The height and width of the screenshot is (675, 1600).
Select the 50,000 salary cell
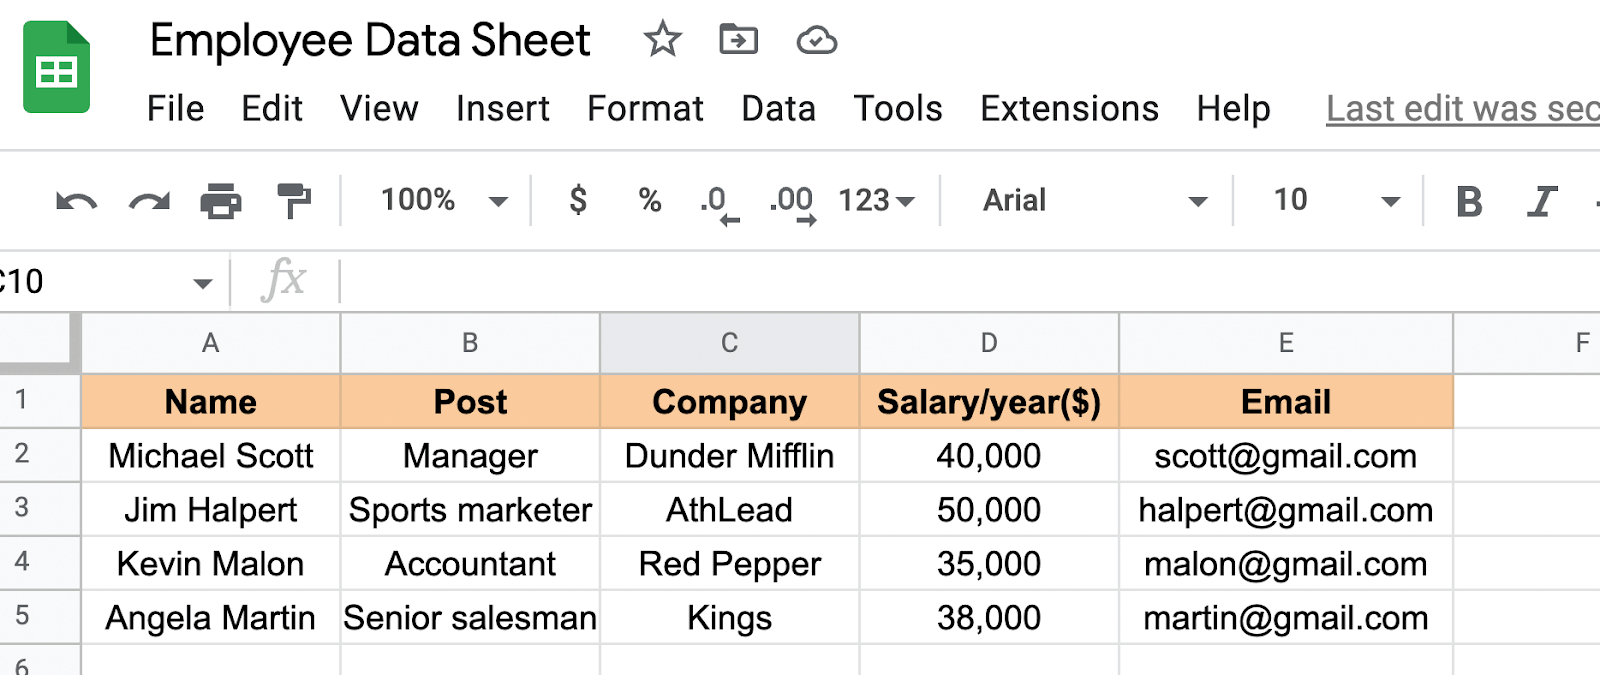[x=989, y=510]
